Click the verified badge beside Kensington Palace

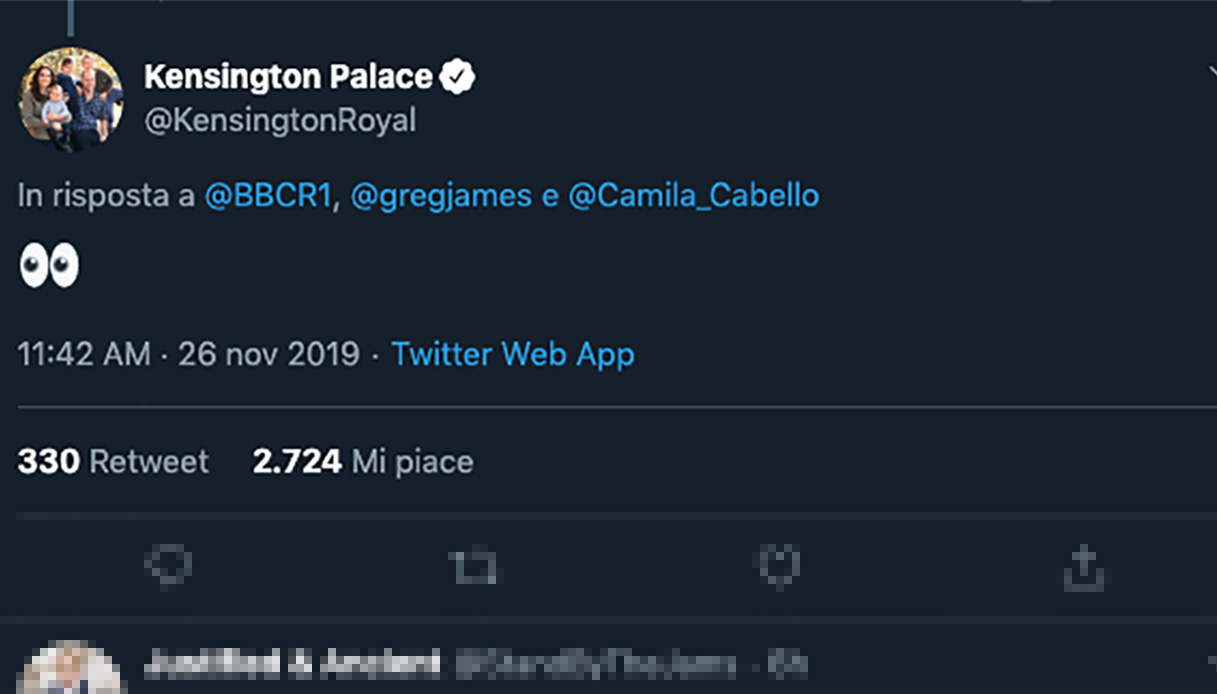457,77
